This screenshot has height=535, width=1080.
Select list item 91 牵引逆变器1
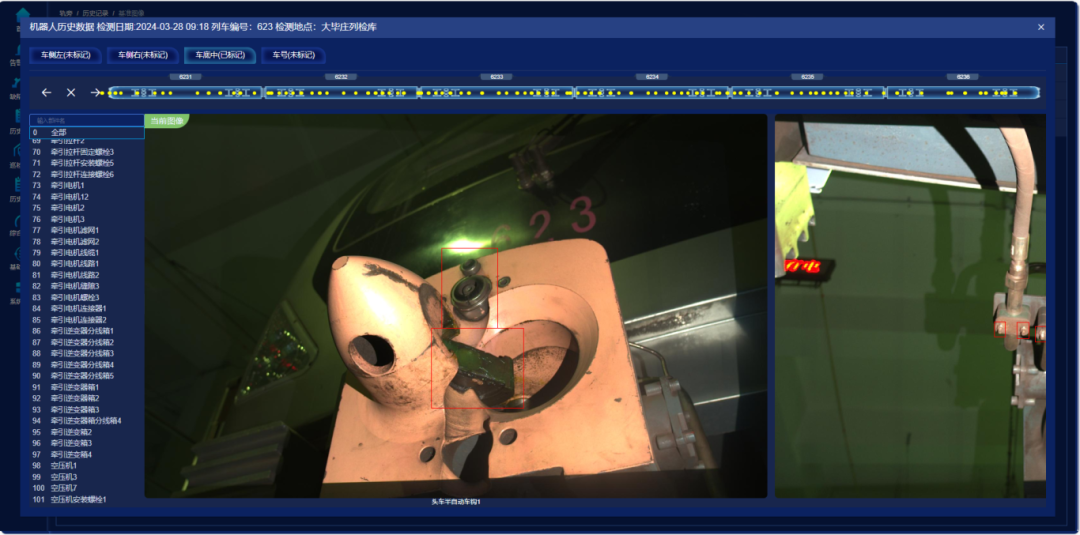75,387
